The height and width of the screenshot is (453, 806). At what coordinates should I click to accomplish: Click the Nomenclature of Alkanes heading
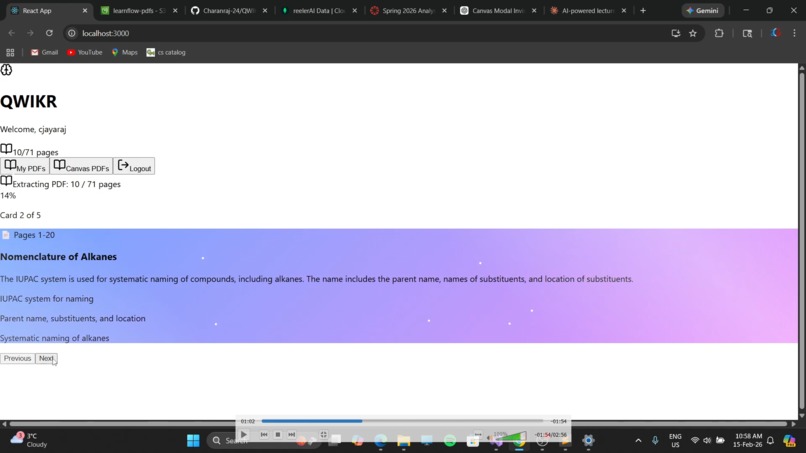[x=59, y=257]
